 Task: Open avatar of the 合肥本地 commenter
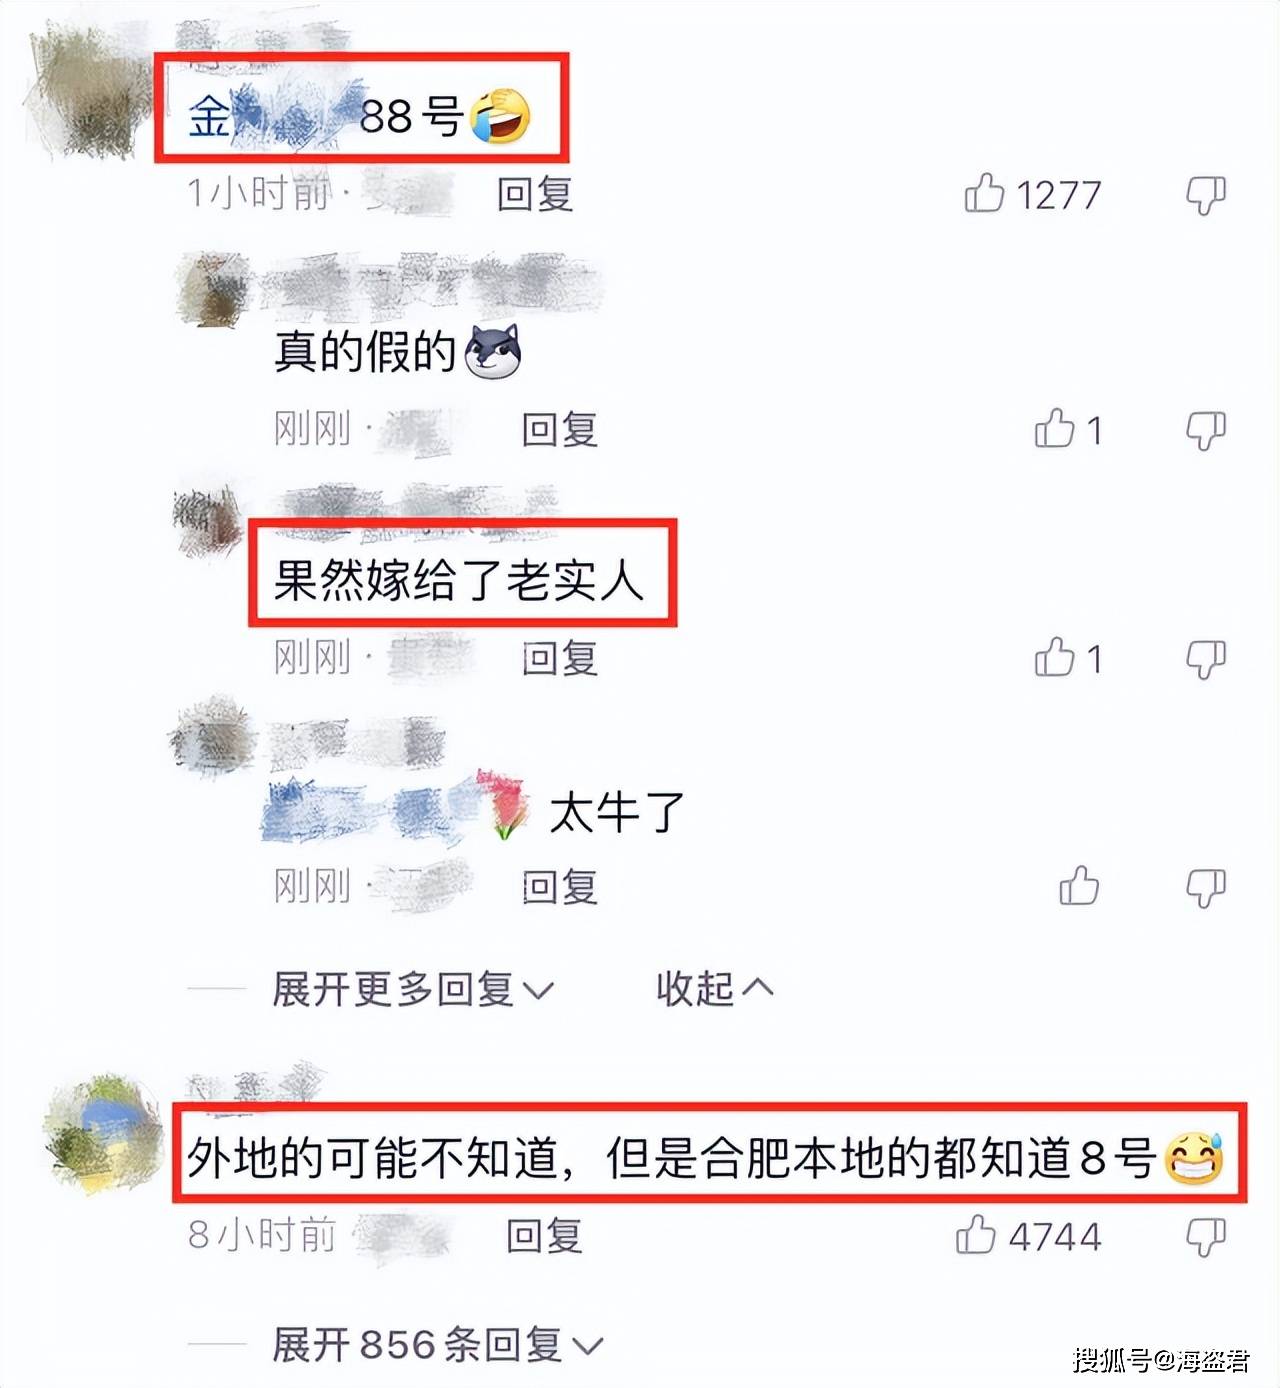coord(103,1134)
